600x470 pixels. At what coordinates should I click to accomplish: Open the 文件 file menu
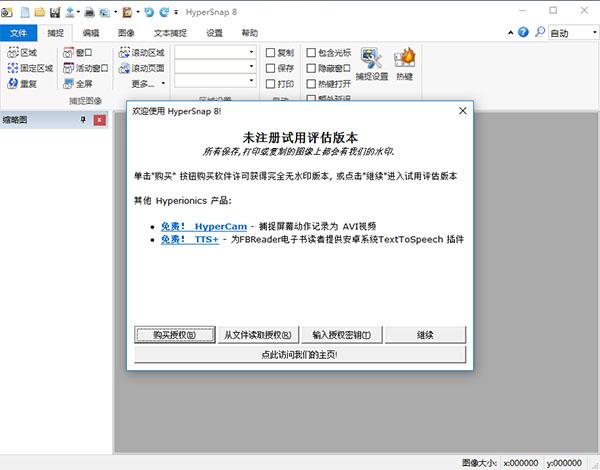[18, 33]
